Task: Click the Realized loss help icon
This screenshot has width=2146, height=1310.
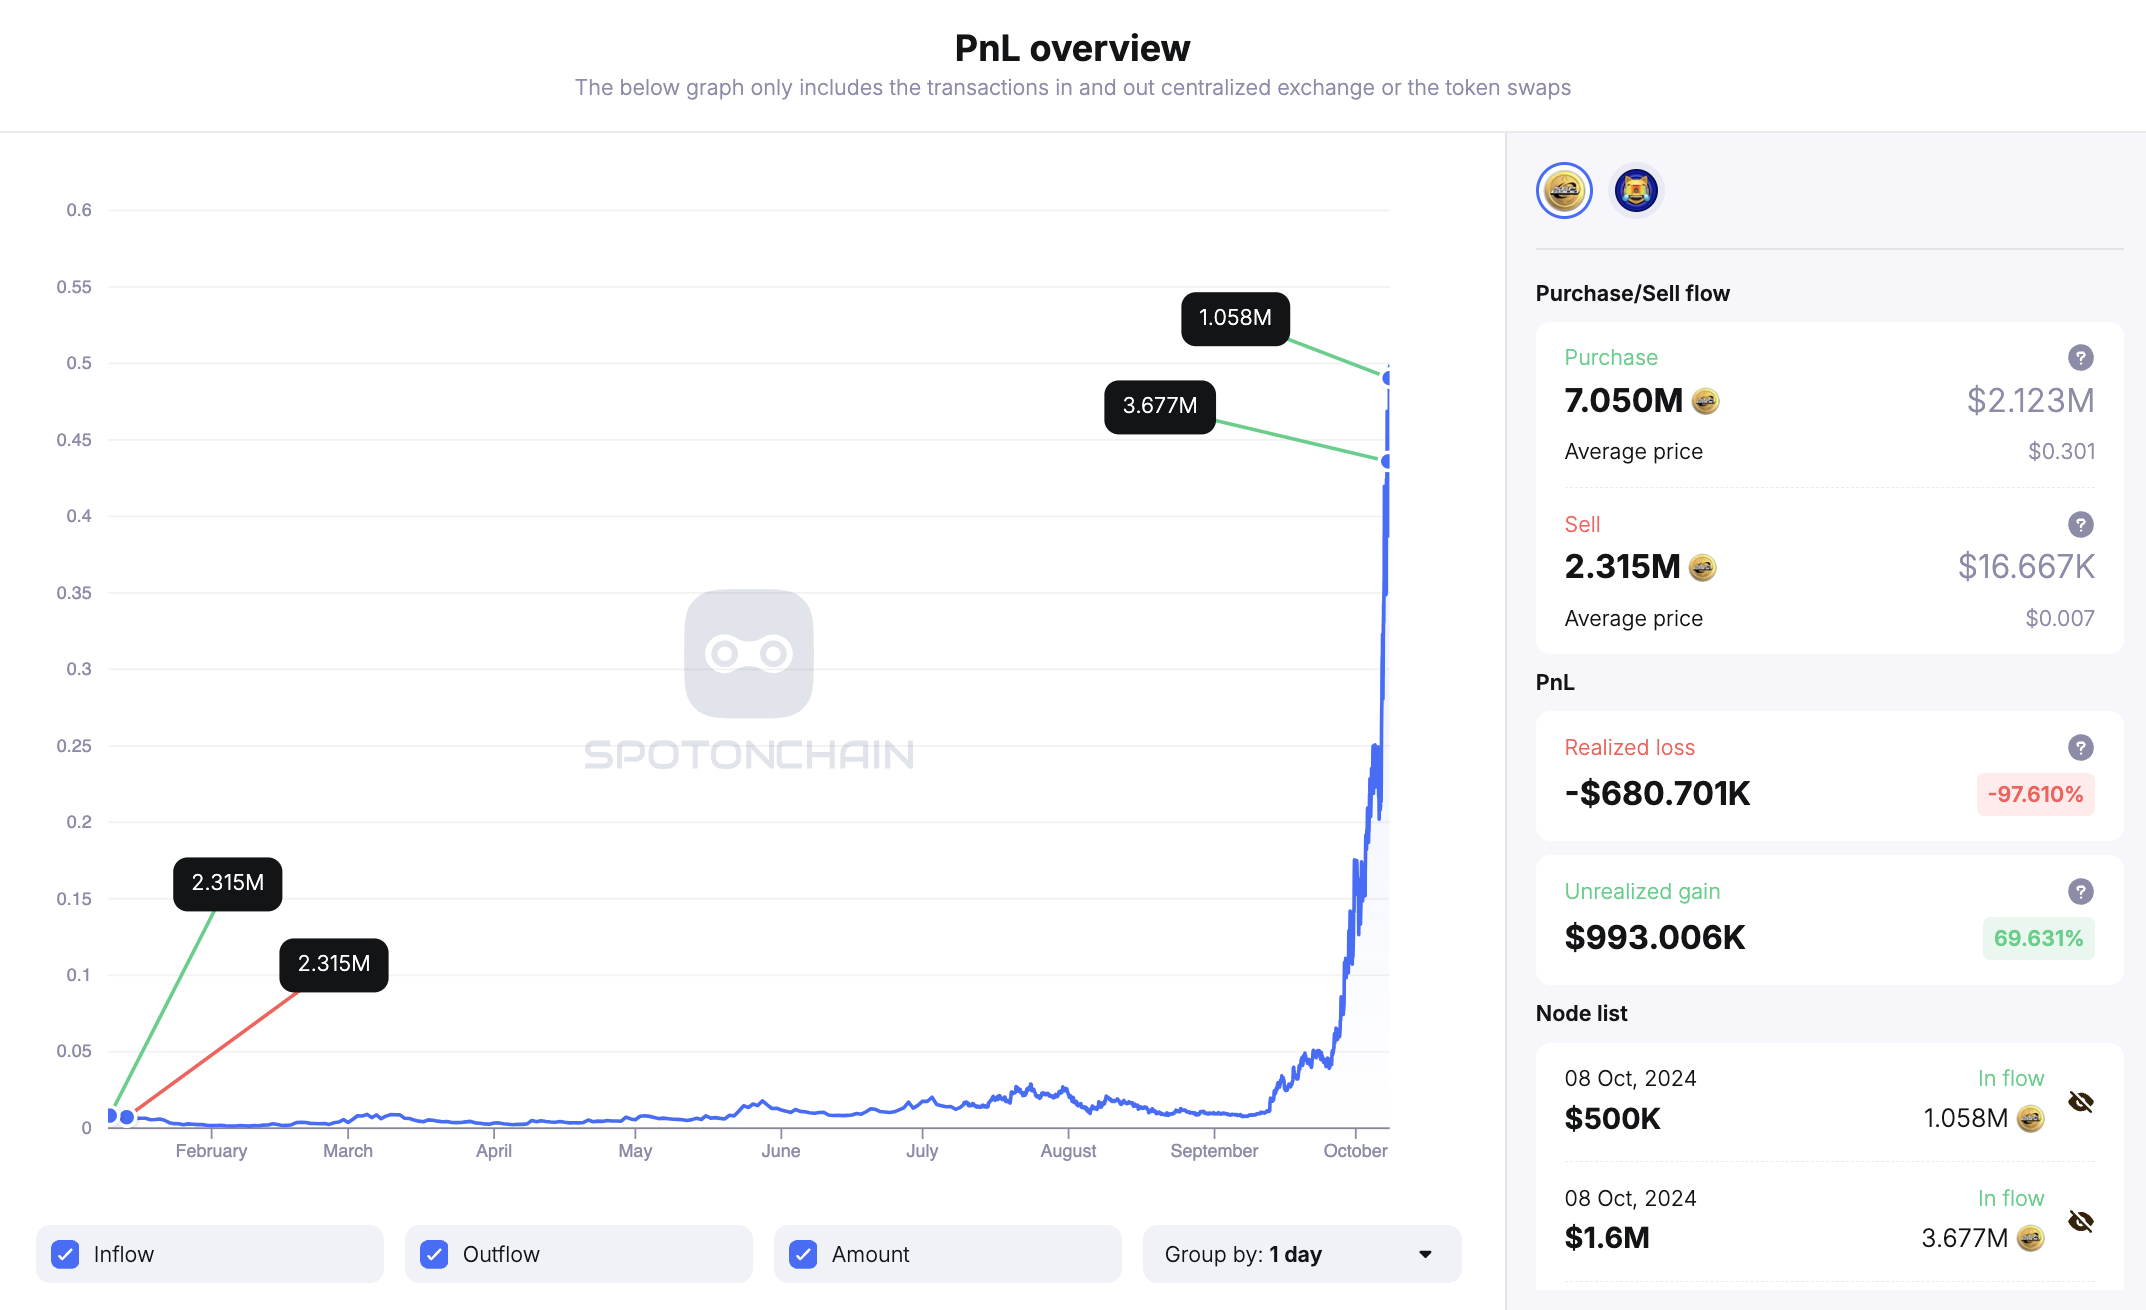Action: coord(2080,748)
